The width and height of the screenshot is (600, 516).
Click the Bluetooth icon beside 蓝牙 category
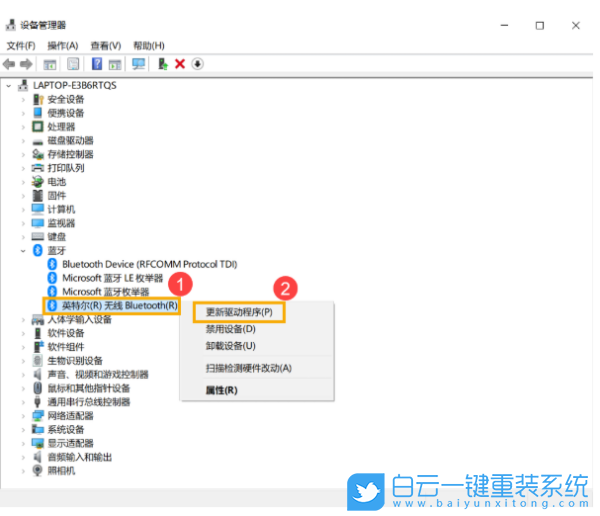[x=38, y=250]
